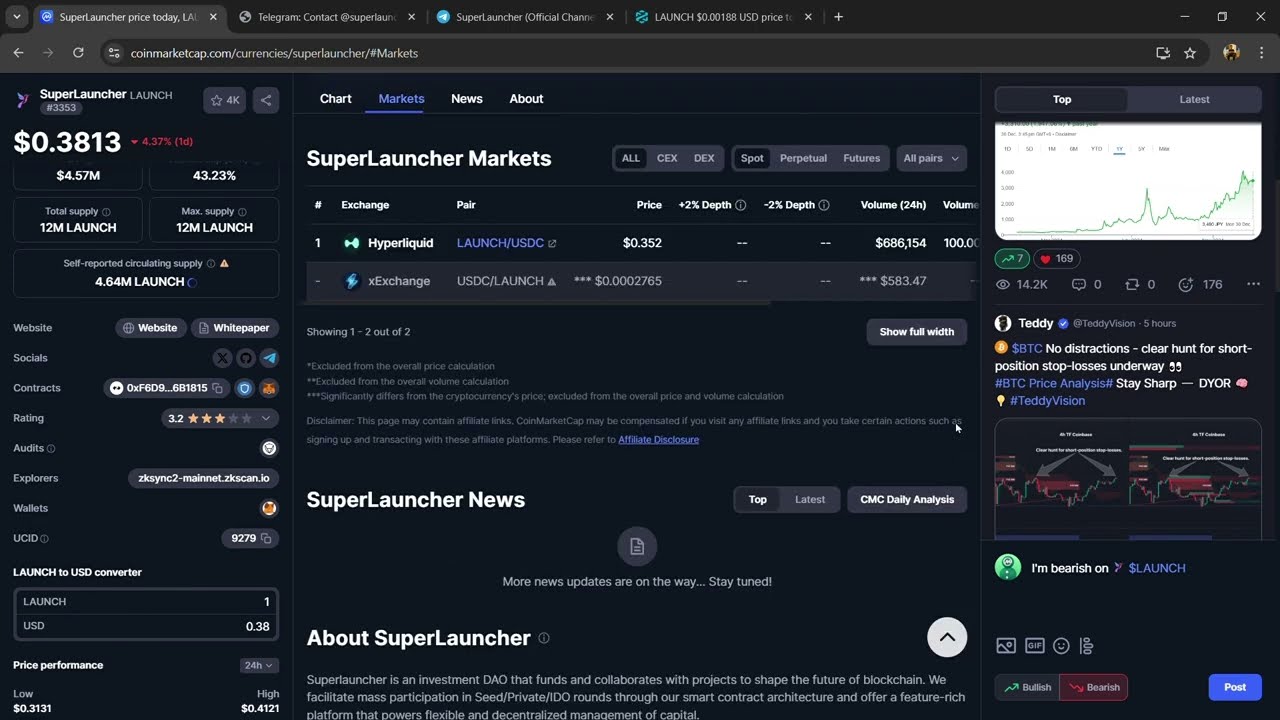The height and width of the screenshot is (720, 1280).
Task: Copy the UCID 9279 value
Action: pos(266,538)
